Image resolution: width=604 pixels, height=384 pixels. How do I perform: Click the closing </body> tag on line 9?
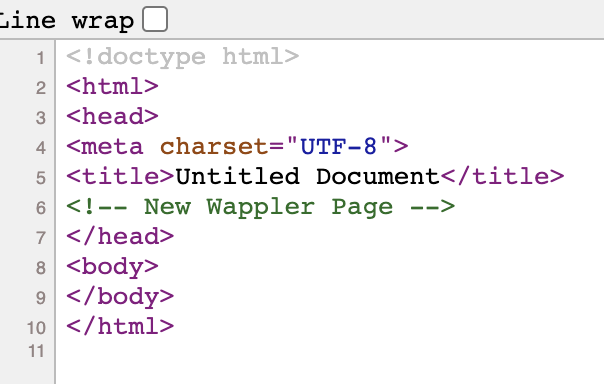[x=120, y=297]
